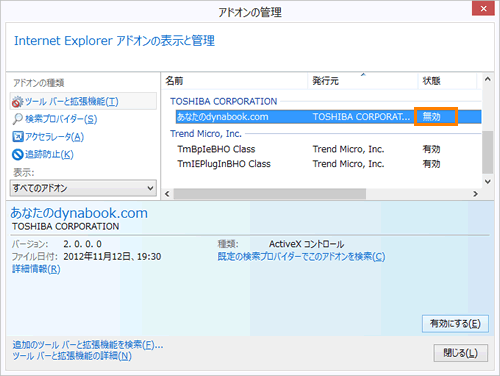Click TOSHIBA CORPORAT... publisher cell
The image size is (500, 376).
(361, 117)
